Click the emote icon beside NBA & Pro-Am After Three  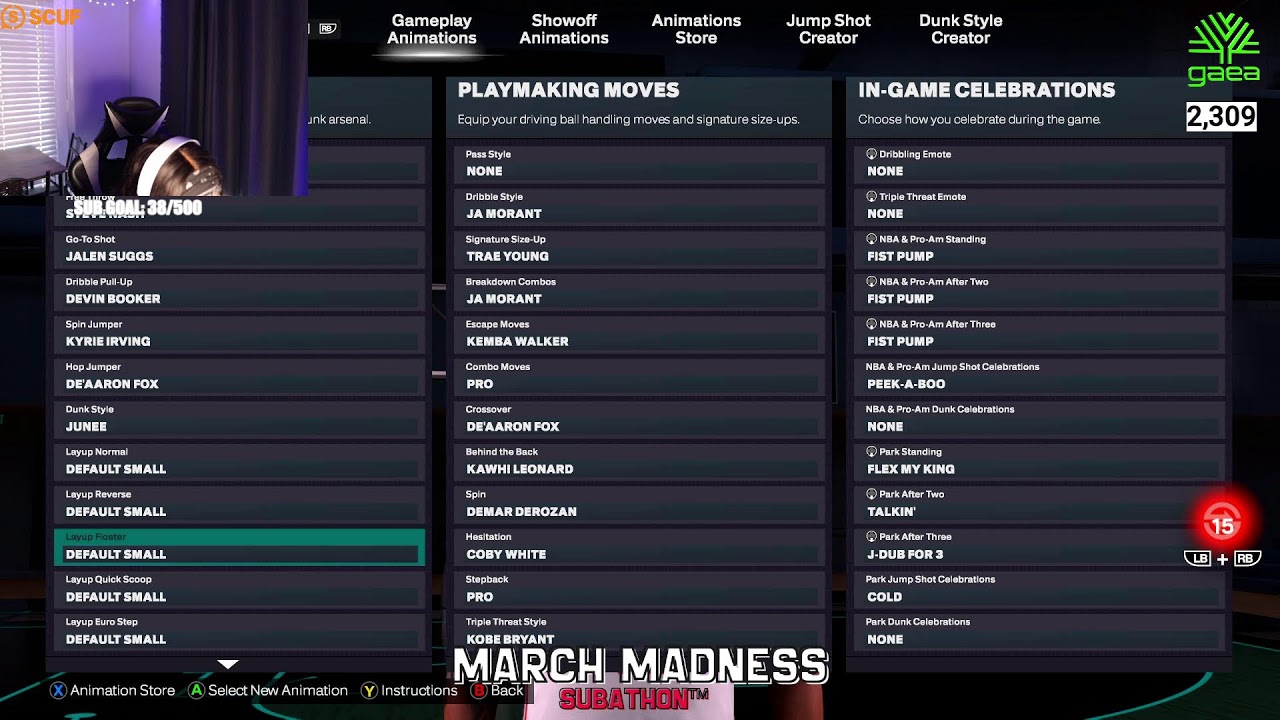[871, 324]
